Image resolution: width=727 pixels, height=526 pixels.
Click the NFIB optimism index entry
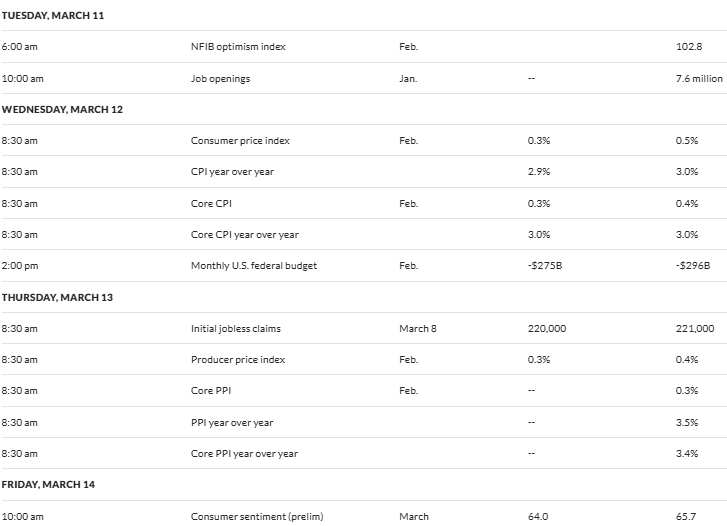(238, 47)
